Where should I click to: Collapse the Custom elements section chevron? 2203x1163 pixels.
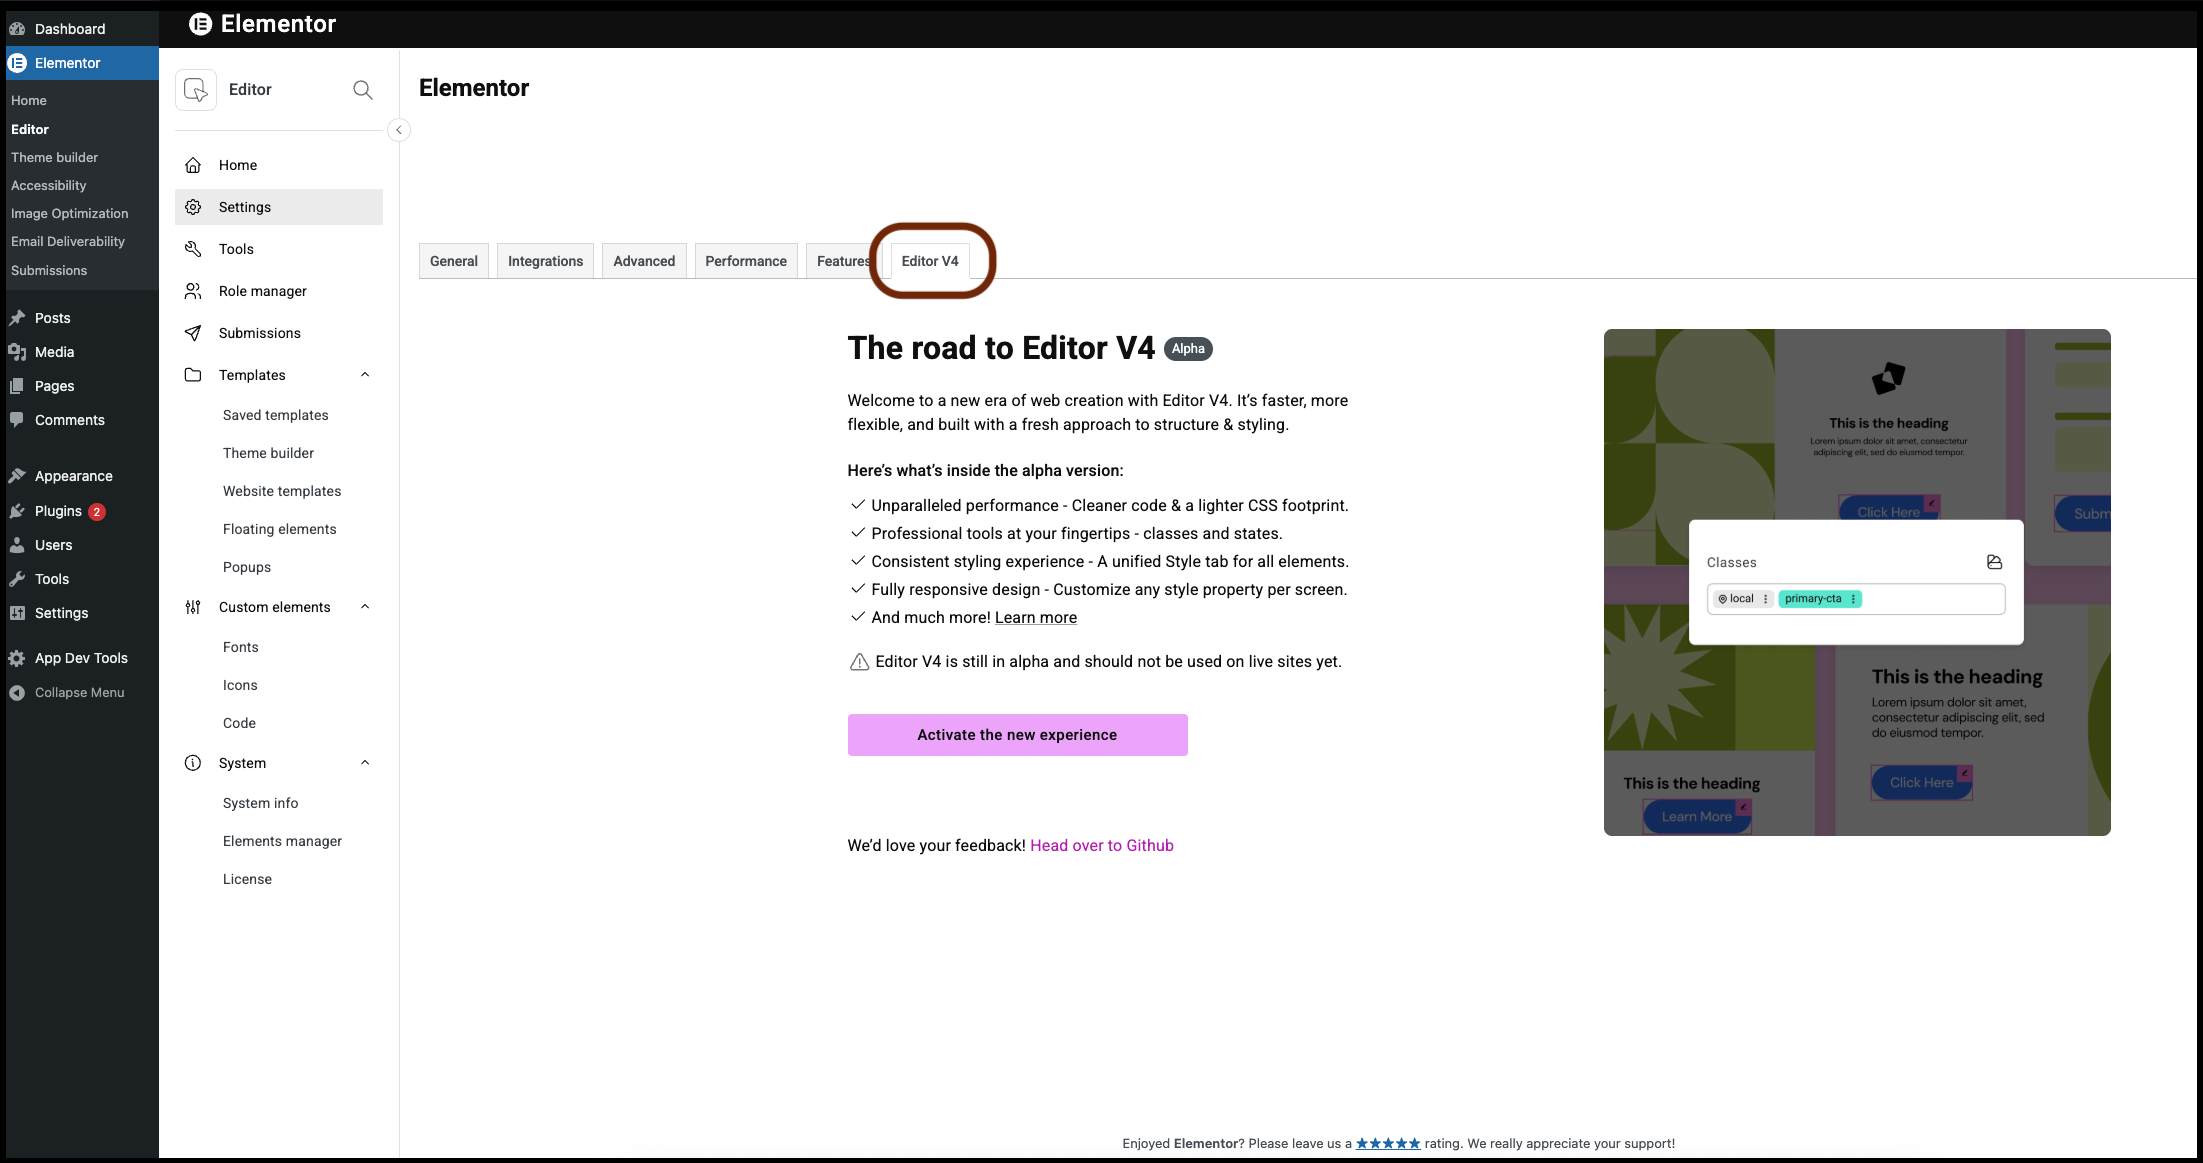[365, 607]
